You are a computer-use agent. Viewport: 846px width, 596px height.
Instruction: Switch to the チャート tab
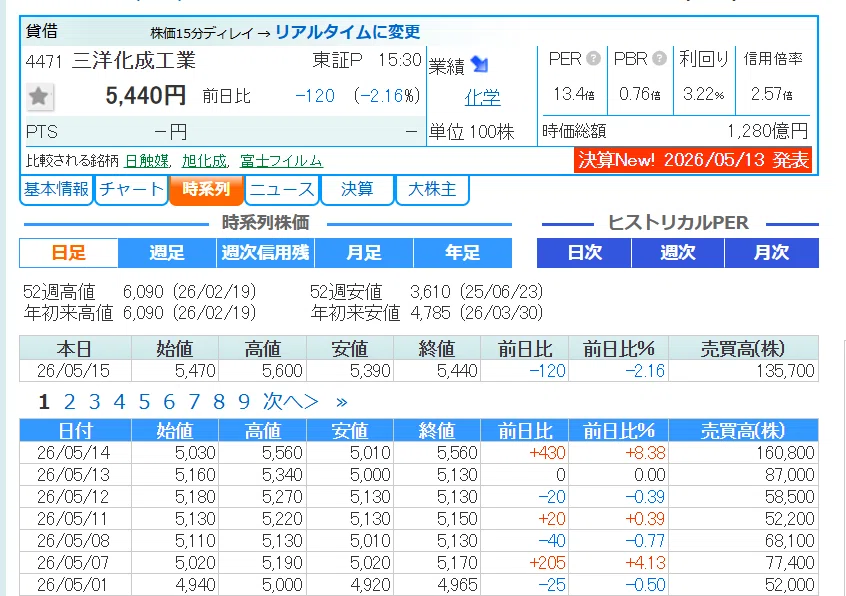[132, 189]
